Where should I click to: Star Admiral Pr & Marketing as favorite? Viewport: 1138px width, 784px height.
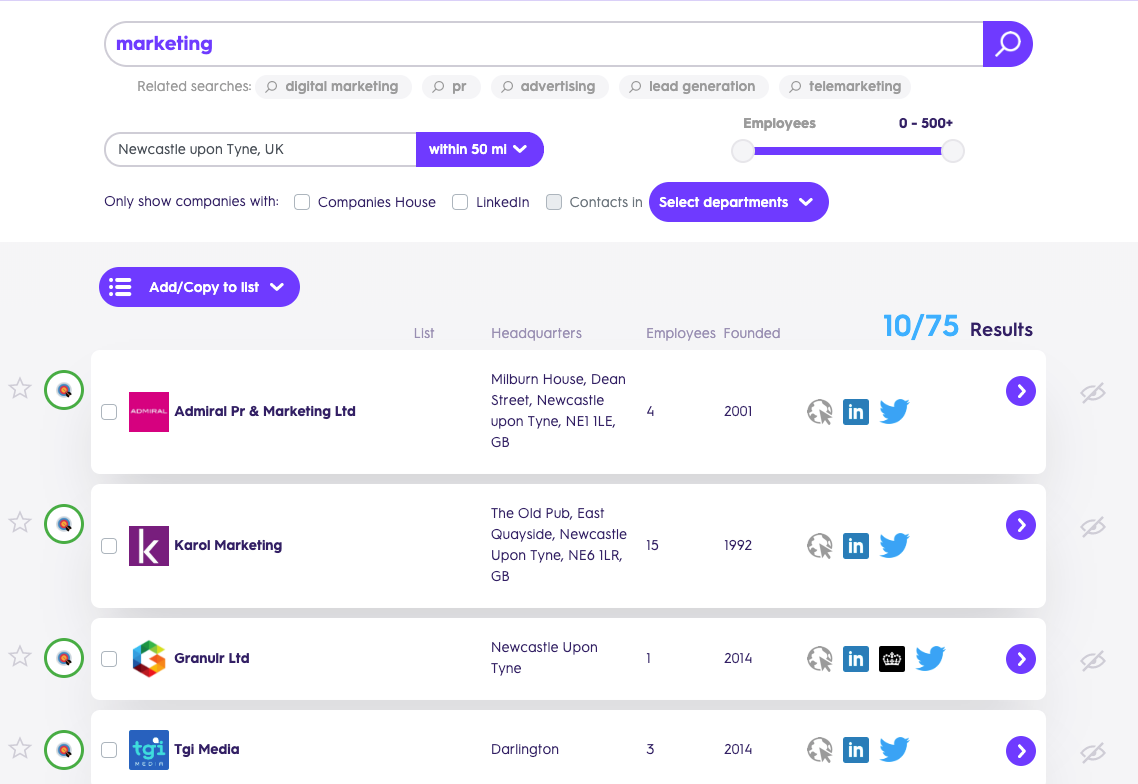[x=20, y=389]
